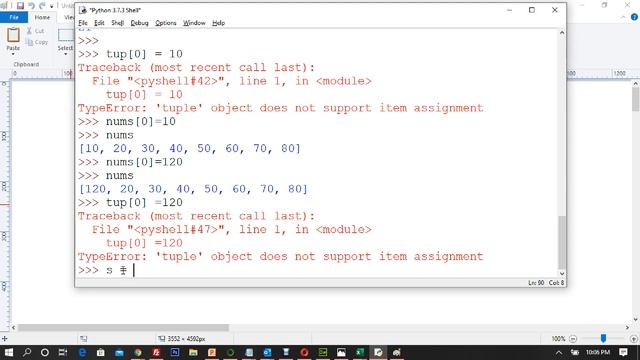Expand the Paste dropdown arrow
The height and width of the screenshot is (360, 640).
point(13,54)
